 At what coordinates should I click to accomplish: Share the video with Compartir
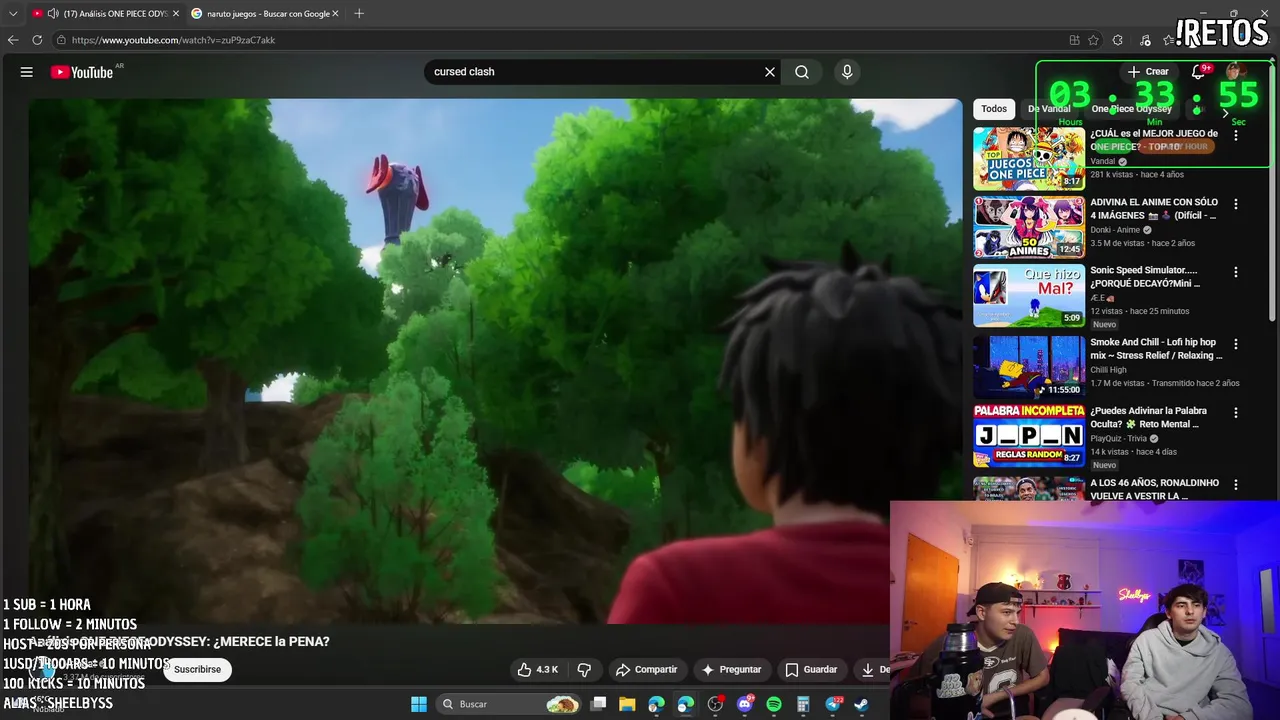646,670
